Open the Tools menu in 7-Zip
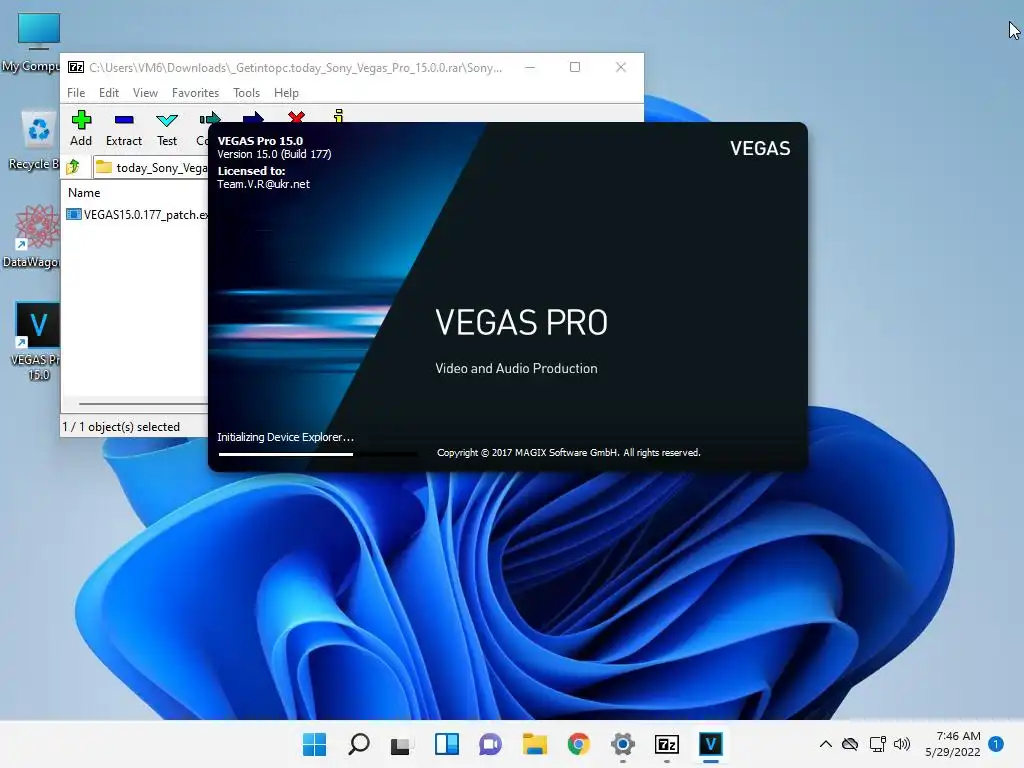 pos(246,93)
